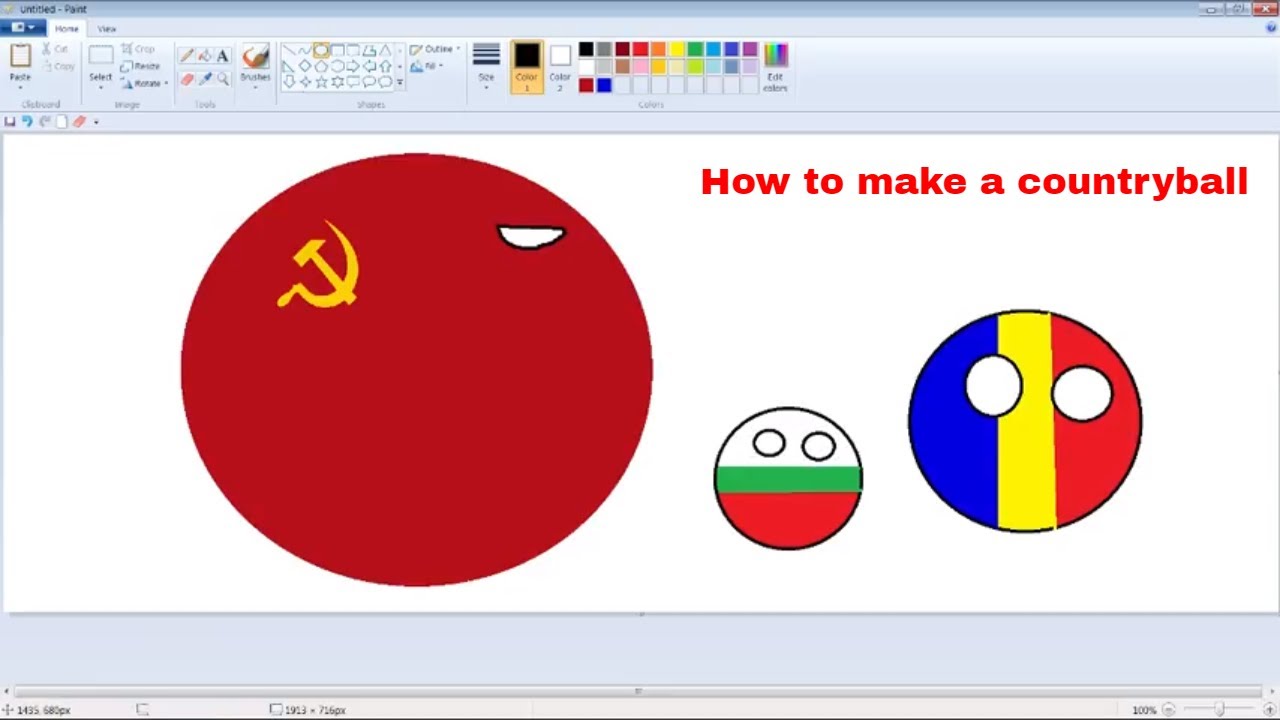Screen dimensions: 1280x720
Task: Choose the Diamond shape
Action: [305, 66]
